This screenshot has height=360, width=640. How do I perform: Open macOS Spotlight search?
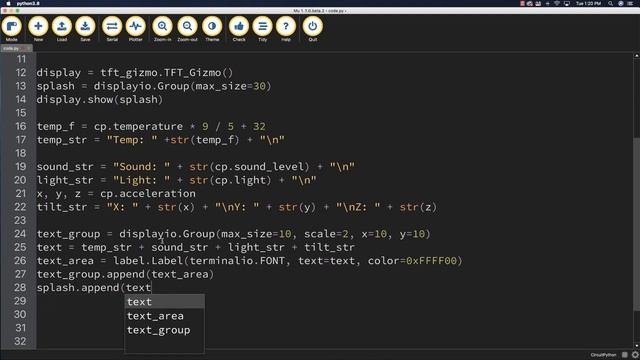point(610,3)
